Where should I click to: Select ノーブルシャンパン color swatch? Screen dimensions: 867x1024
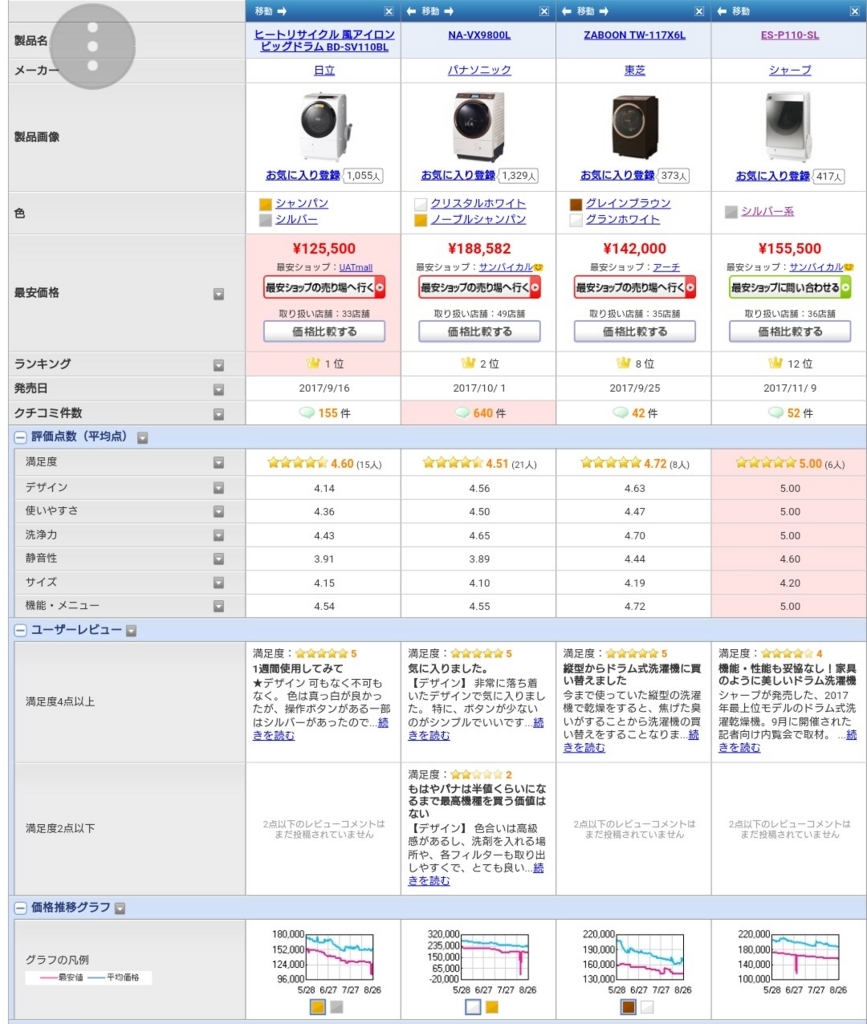point(420,220)
